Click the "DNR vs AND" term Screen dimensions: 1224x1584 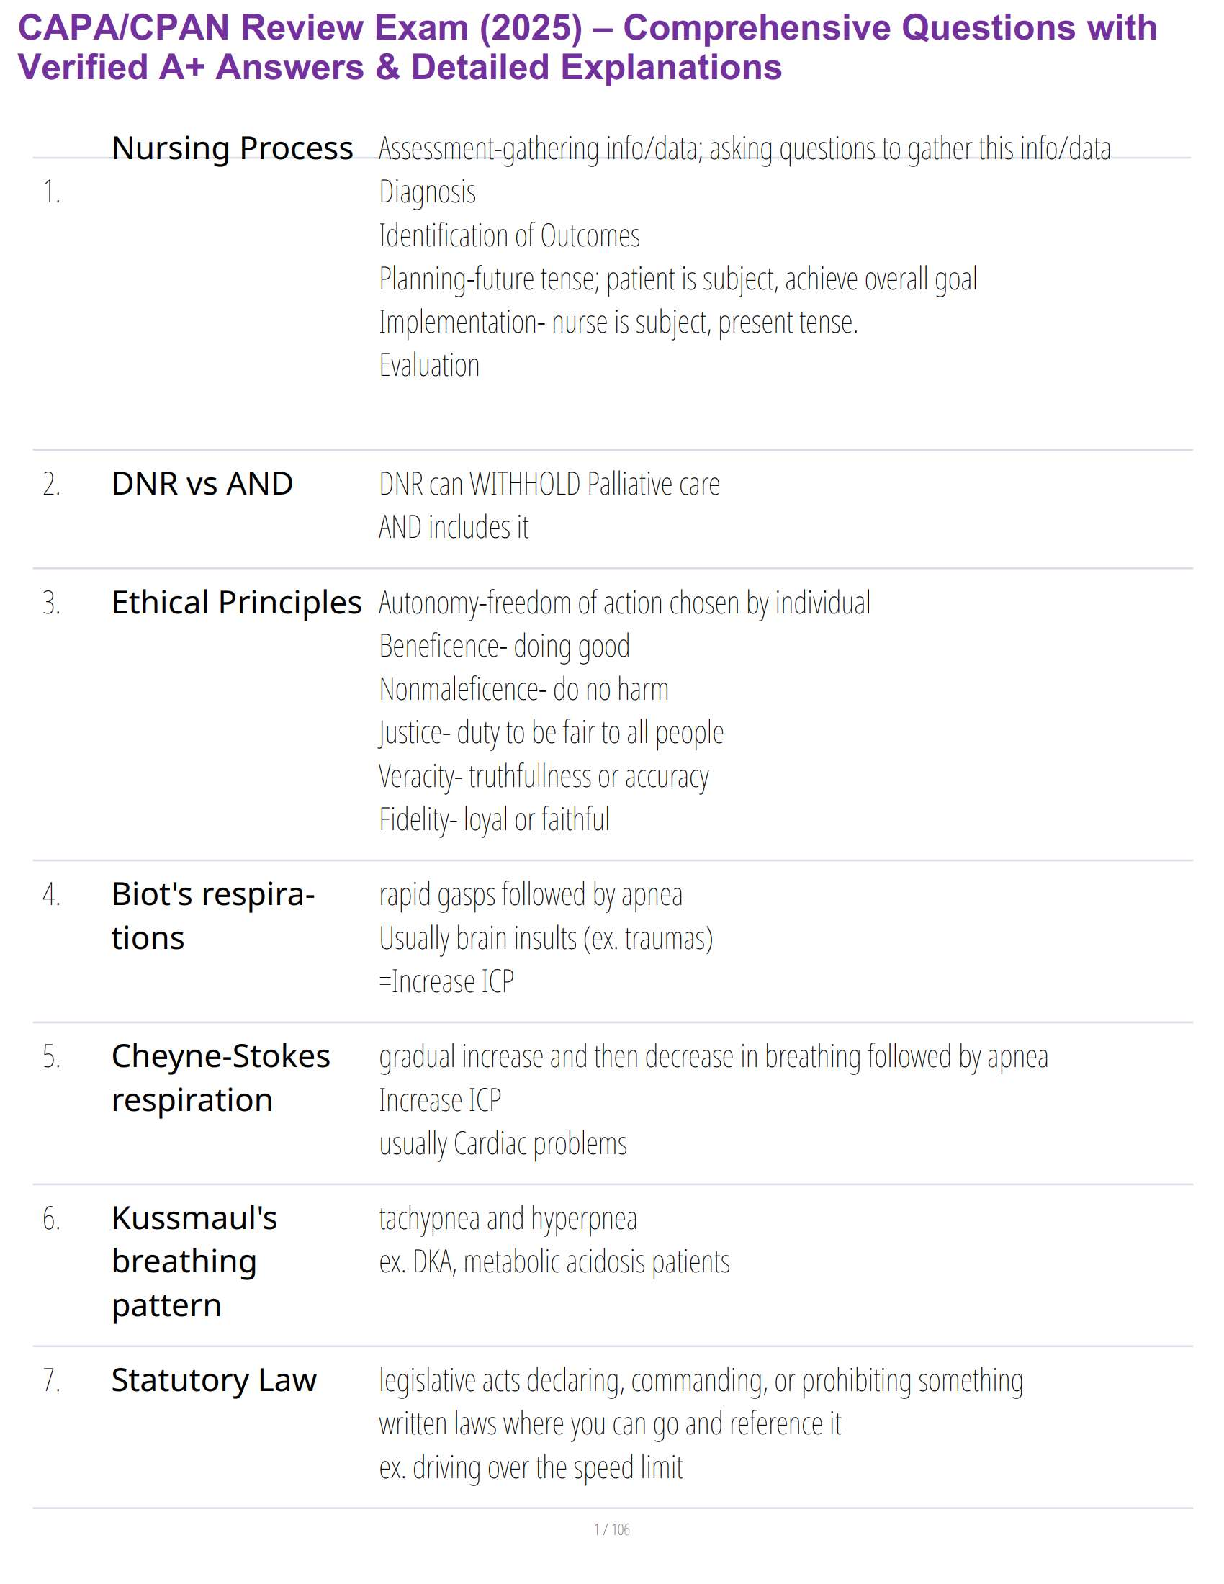click(x=202, y=484)
